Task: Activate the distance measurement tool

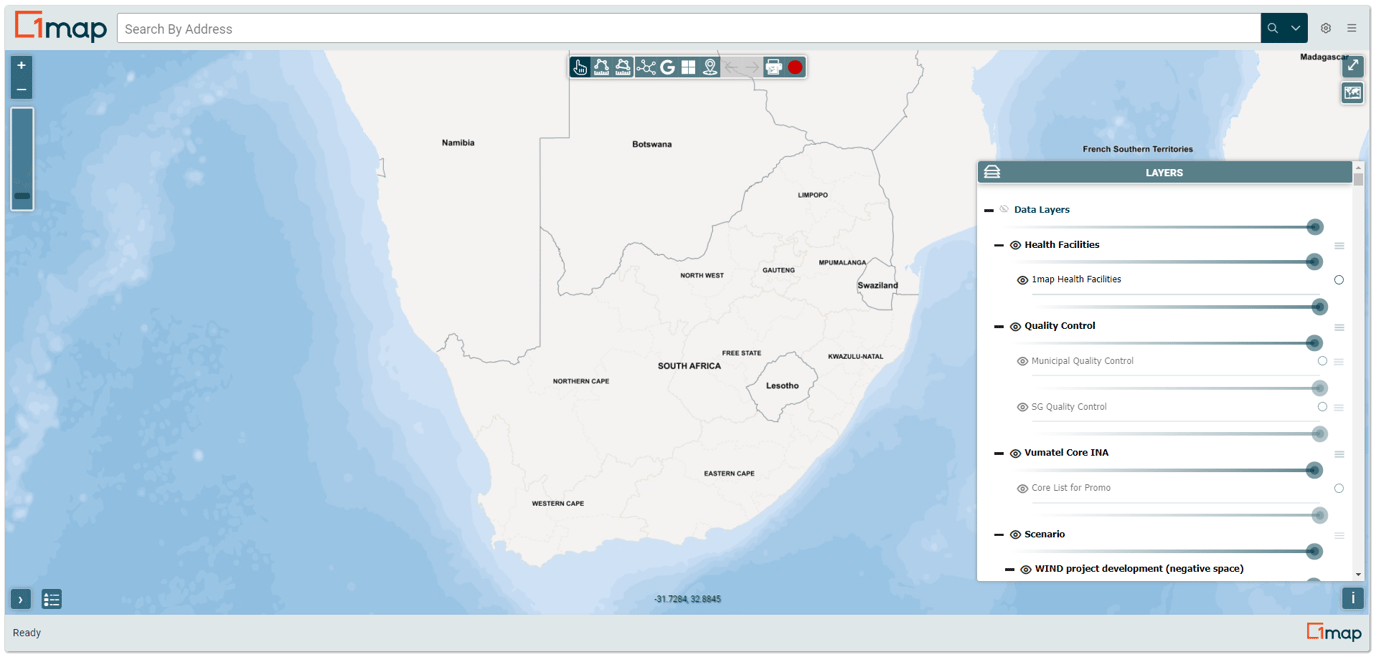Action: click(x=601, y=67)
